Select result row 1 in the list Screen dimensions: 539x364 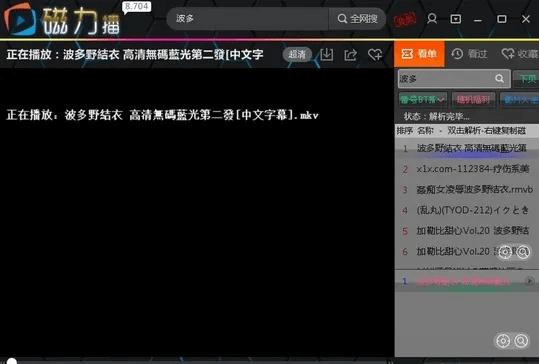point(467,148)
